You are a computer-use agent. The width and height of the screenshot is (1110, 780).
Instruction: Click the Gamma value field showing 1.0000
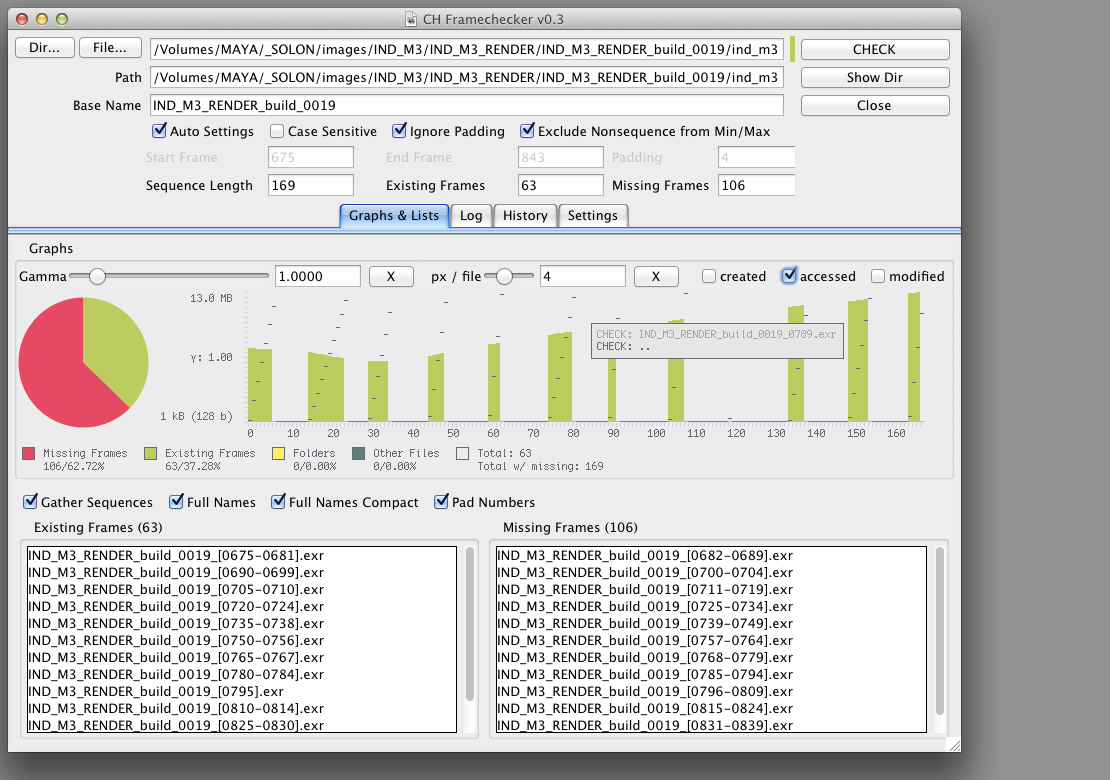317,276
